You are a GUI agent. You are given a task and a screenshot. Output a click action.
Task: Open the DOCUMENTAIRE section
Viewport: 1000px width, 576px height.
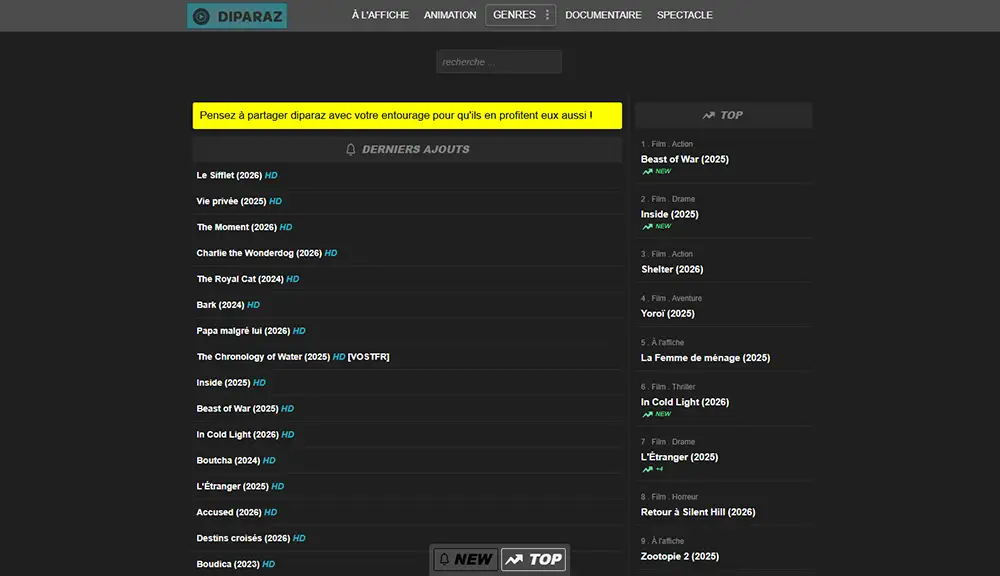pos(603,15)
